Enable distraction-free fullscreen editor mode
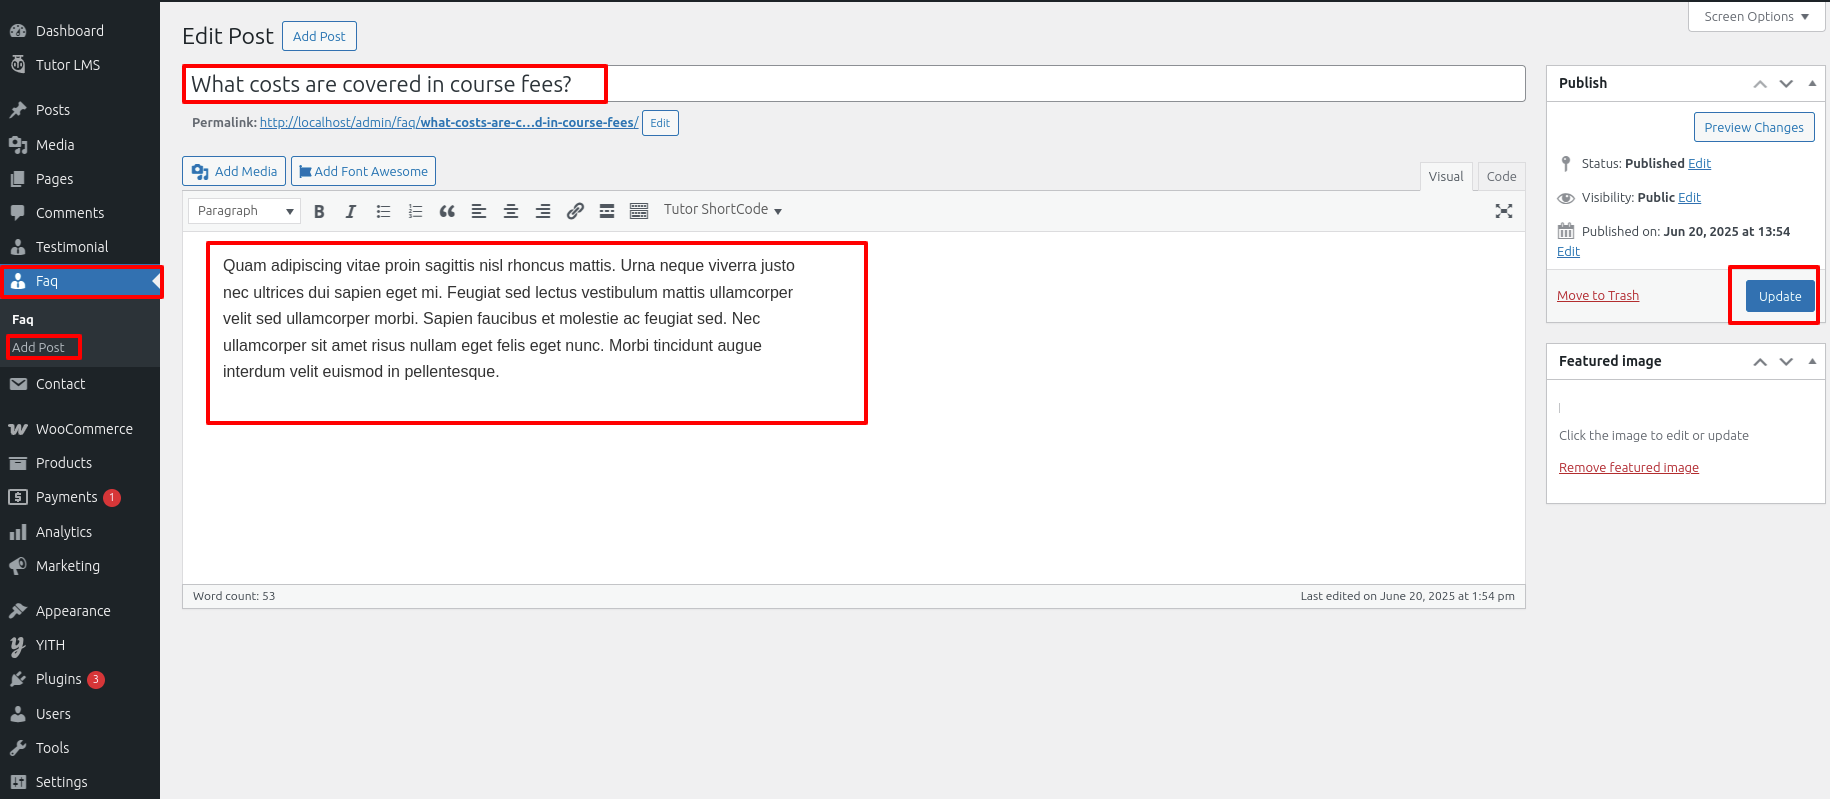This screenshot has height=799, width=1830. coord(1503,211)
